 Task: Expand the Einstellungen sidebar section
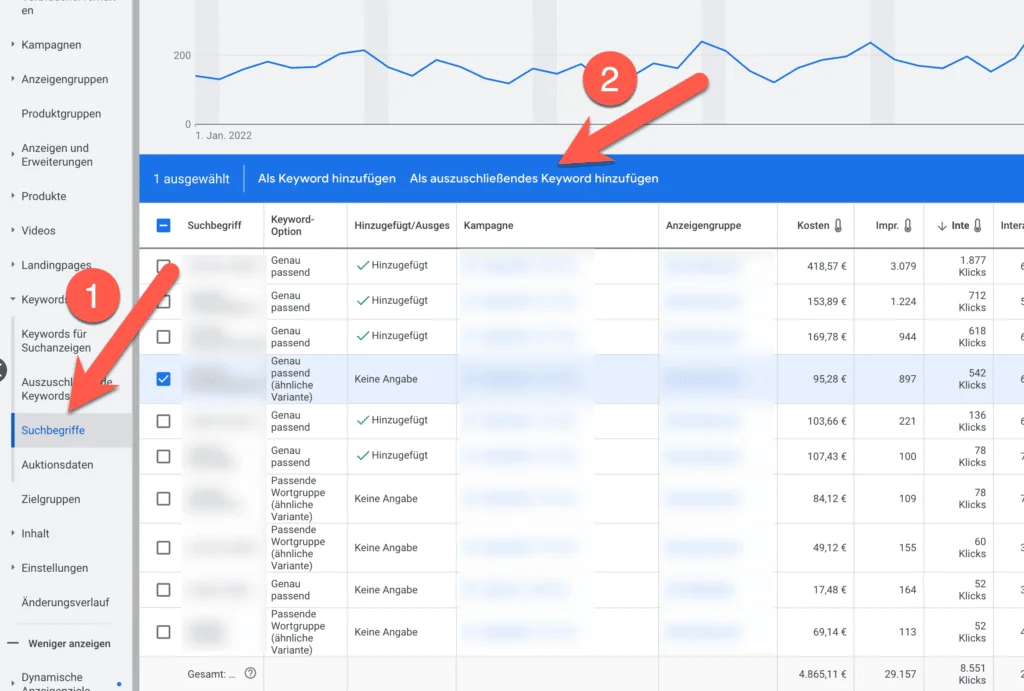12,568
